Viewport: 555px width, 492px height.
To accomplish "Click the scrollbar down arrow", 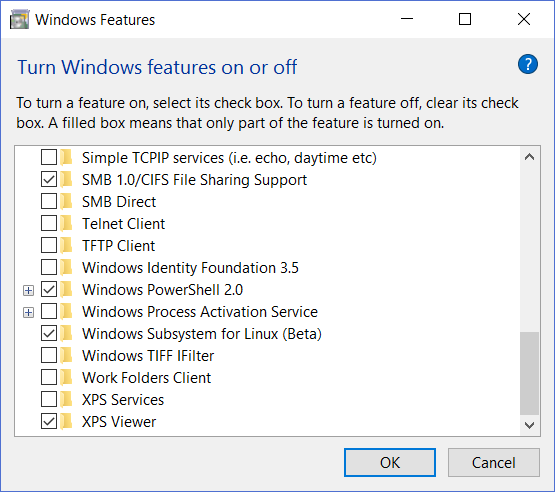I will (x=529, y=425).
